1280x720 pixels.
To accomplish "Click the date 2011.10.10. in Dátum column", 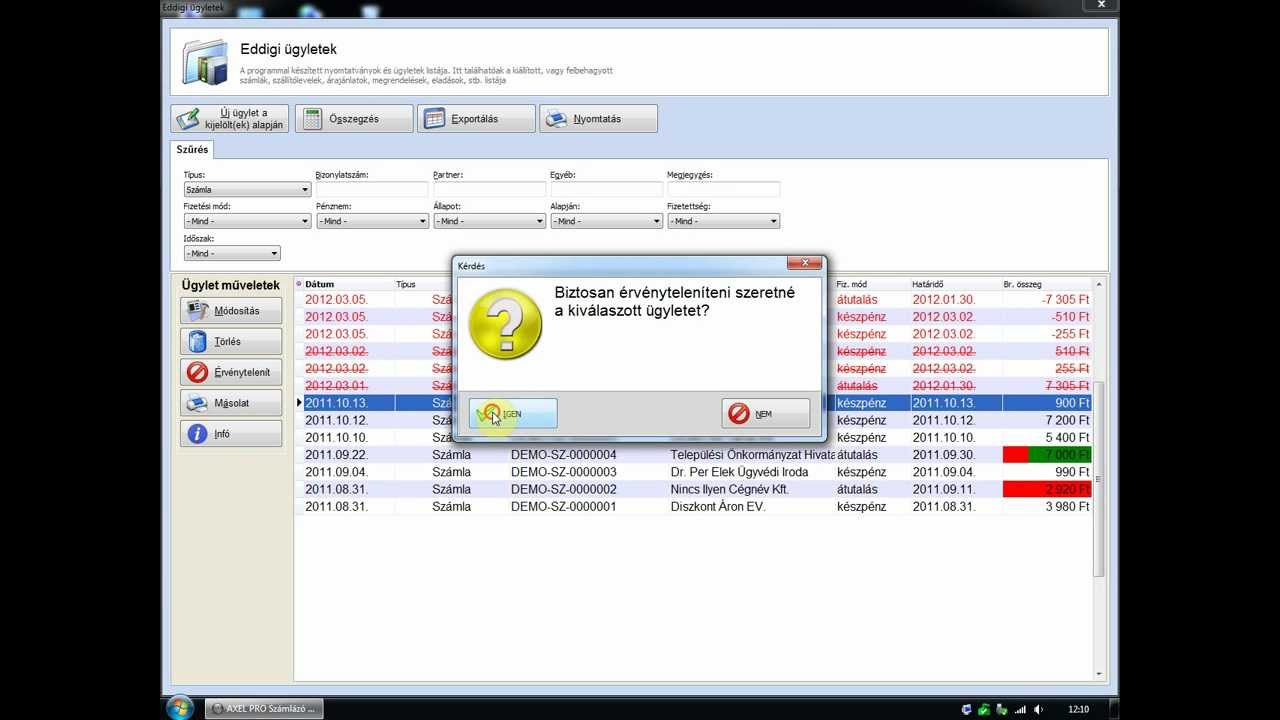I will point(337,437).
